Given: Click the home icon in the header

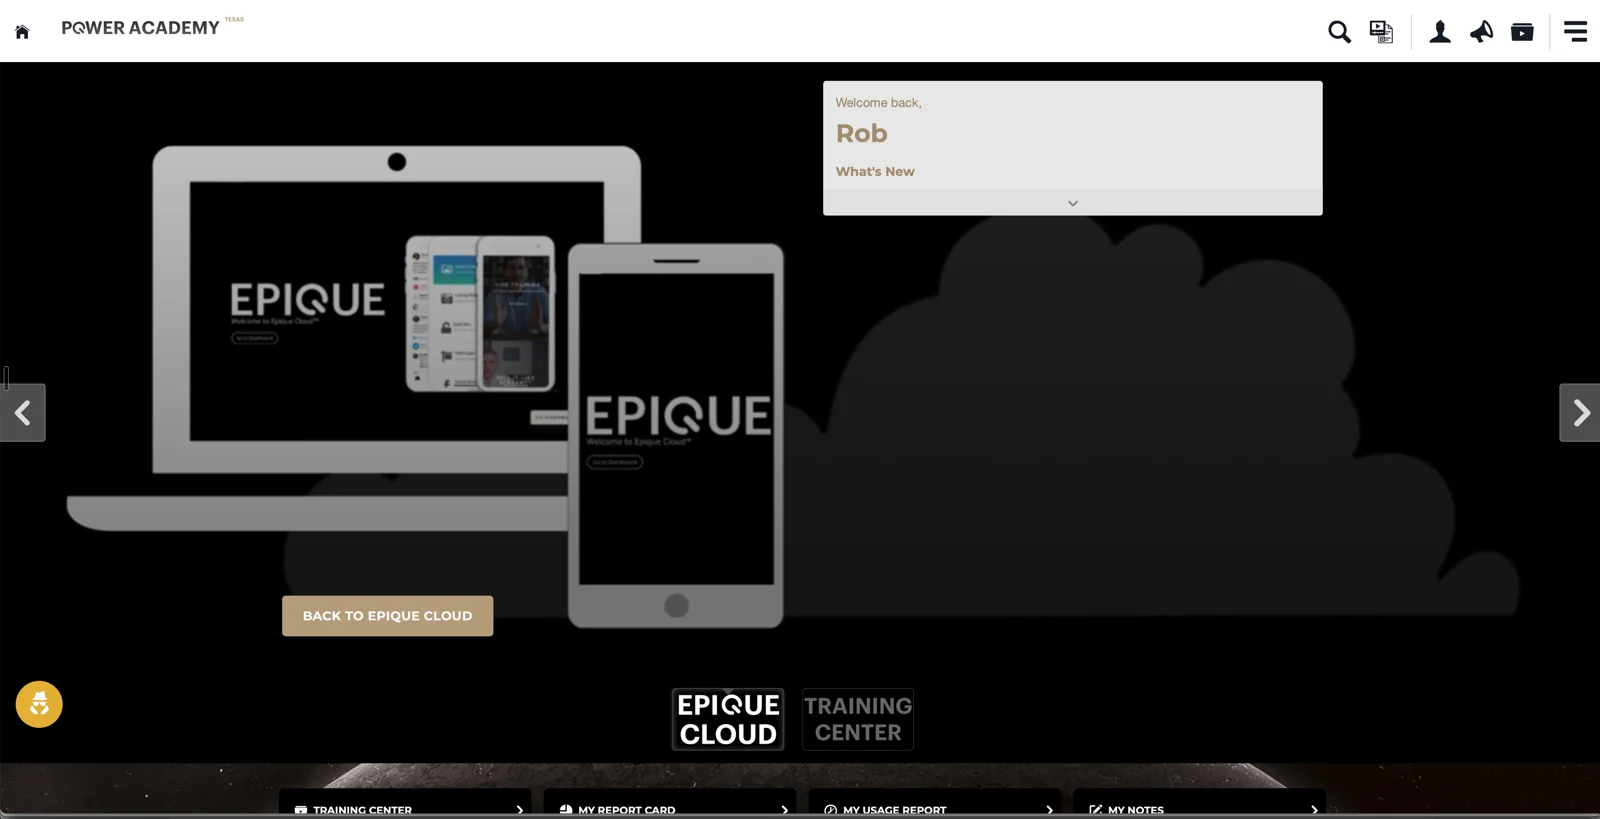Looking at the screenshot, I should [22, 32].
